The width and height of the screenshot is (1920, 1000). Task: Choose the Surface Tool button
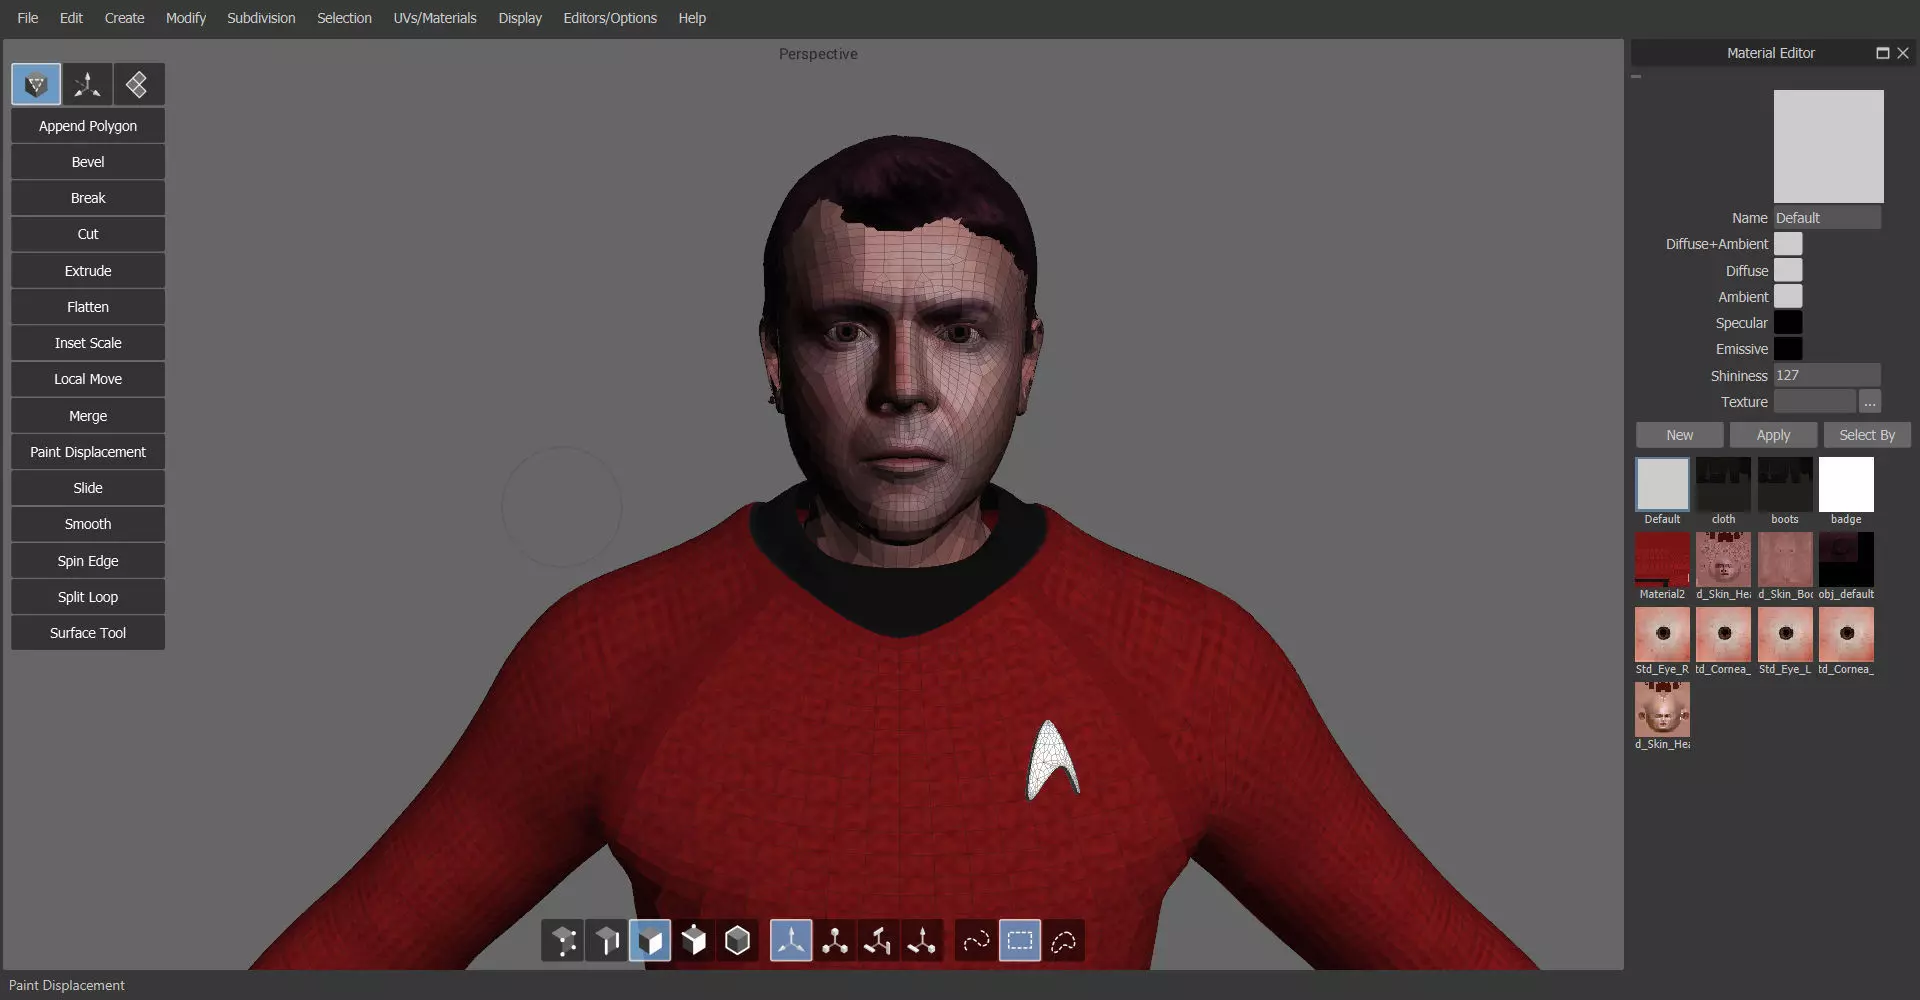88,633
